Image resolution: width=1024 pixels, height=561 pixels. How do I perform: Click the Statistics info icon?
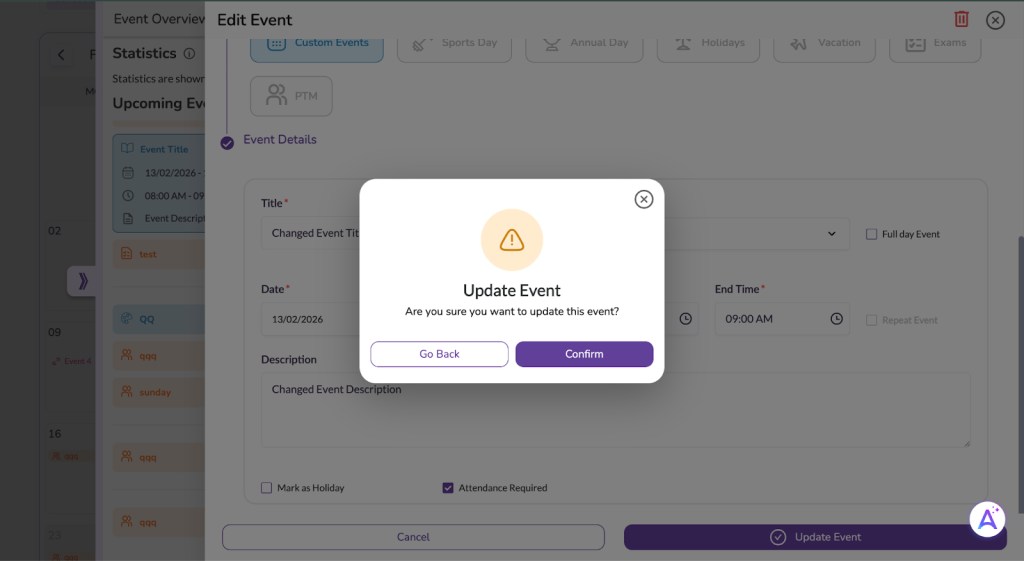coord(190,54)
